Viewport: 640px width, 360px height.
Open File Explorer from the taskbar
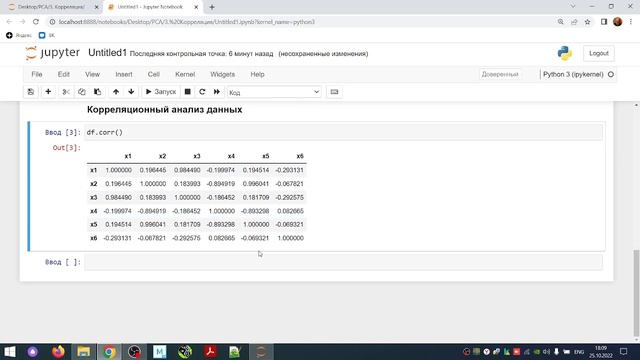tap(84, 352)
